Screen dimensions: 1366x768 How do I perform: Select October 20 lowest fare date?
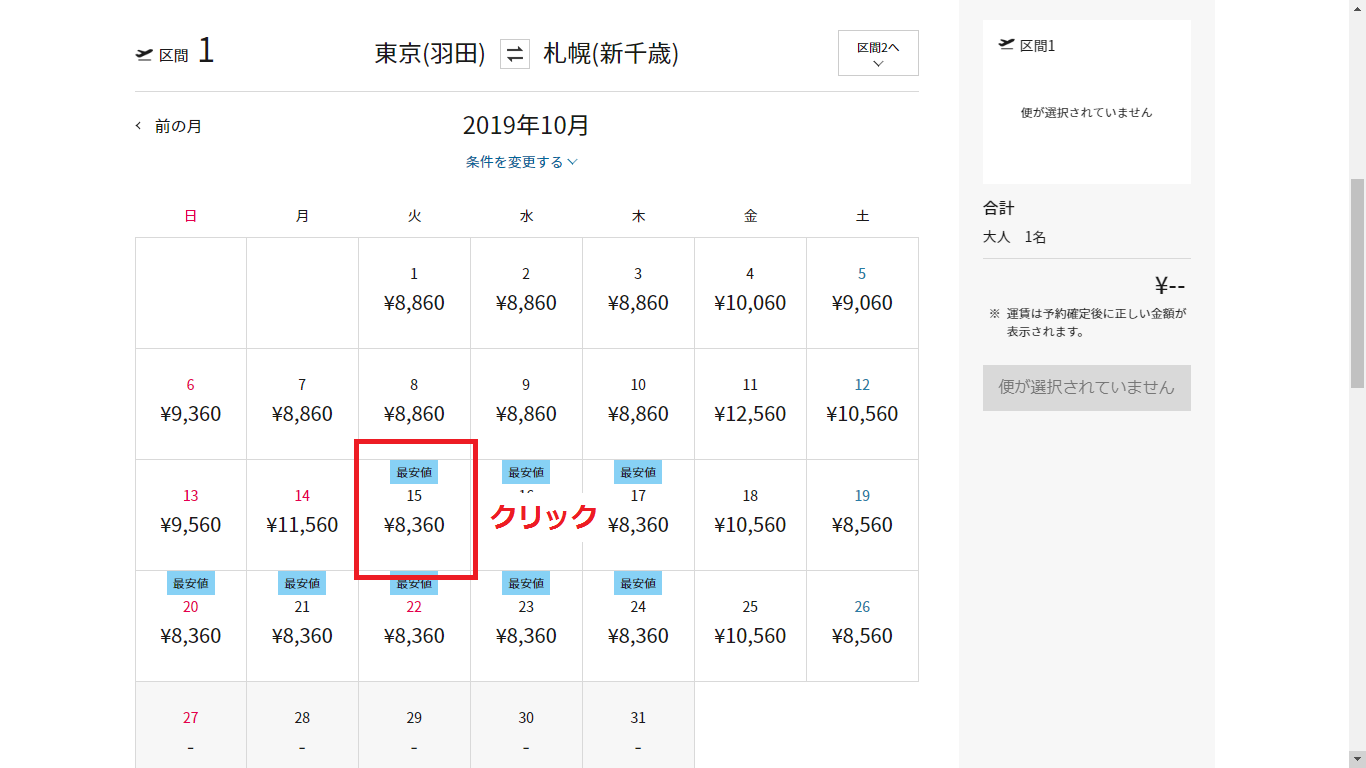point(190,625)
